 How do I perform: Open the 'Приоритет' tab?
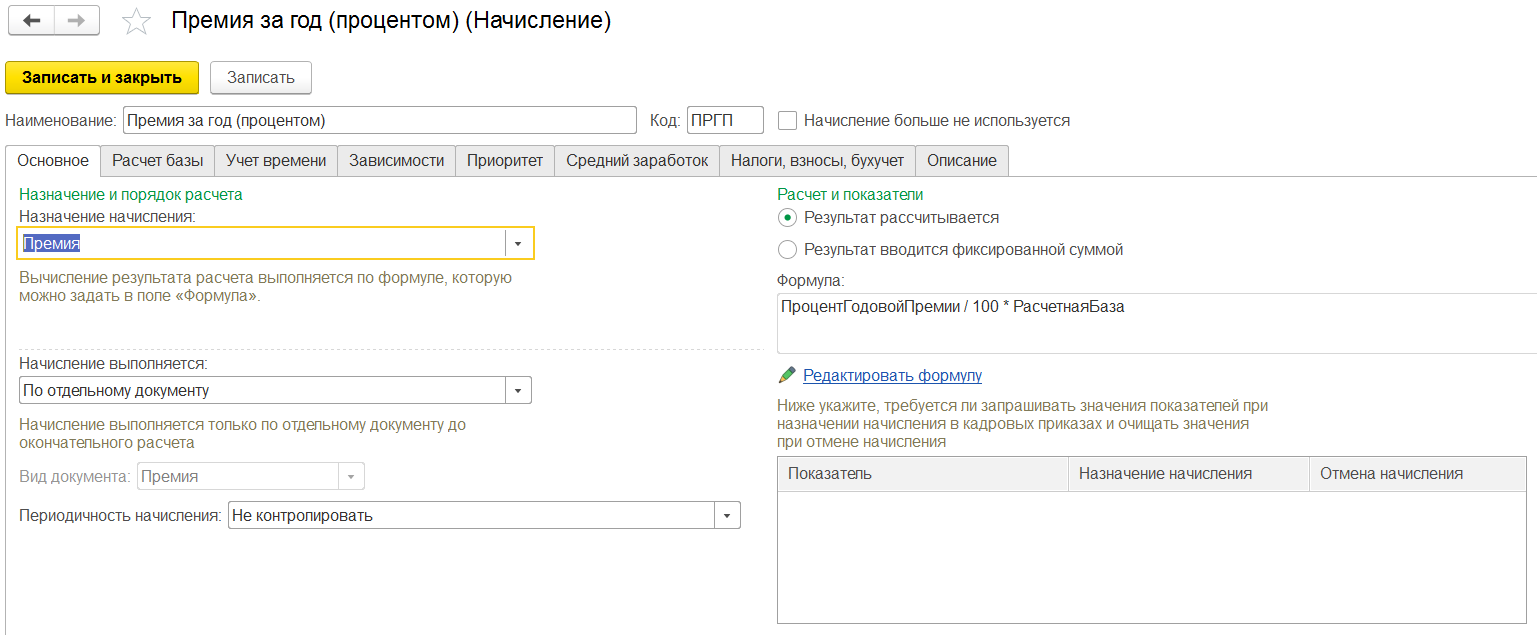[505, 161]
